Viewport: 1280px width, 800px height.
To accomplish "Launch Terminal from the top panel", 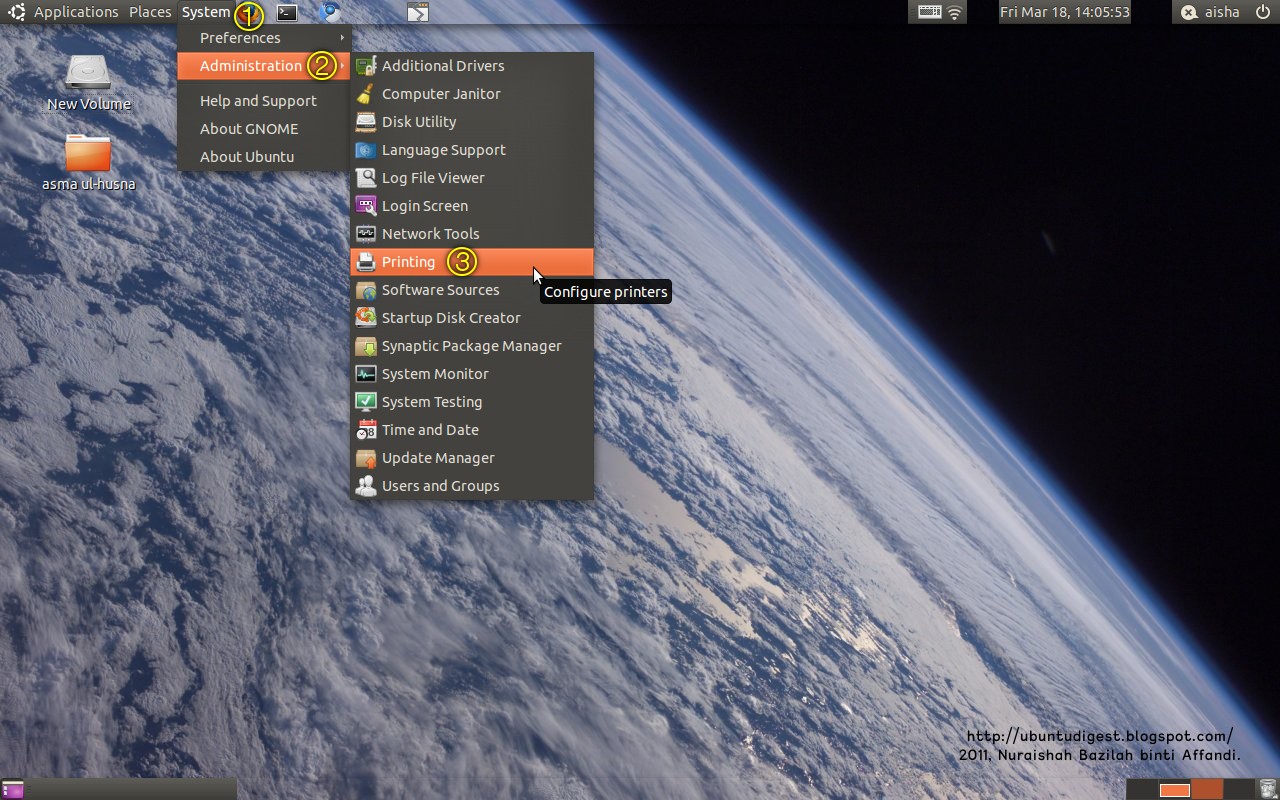I will (287, 13).
